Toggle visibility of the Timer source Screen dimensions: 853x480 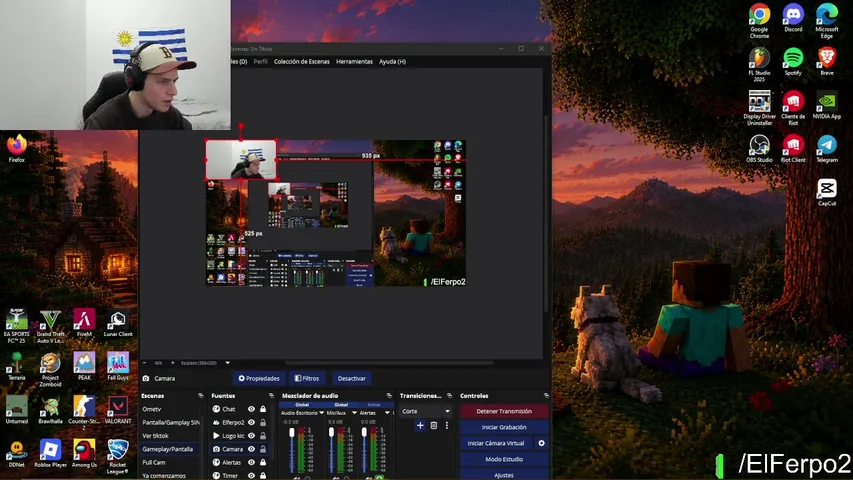[251, 475]
